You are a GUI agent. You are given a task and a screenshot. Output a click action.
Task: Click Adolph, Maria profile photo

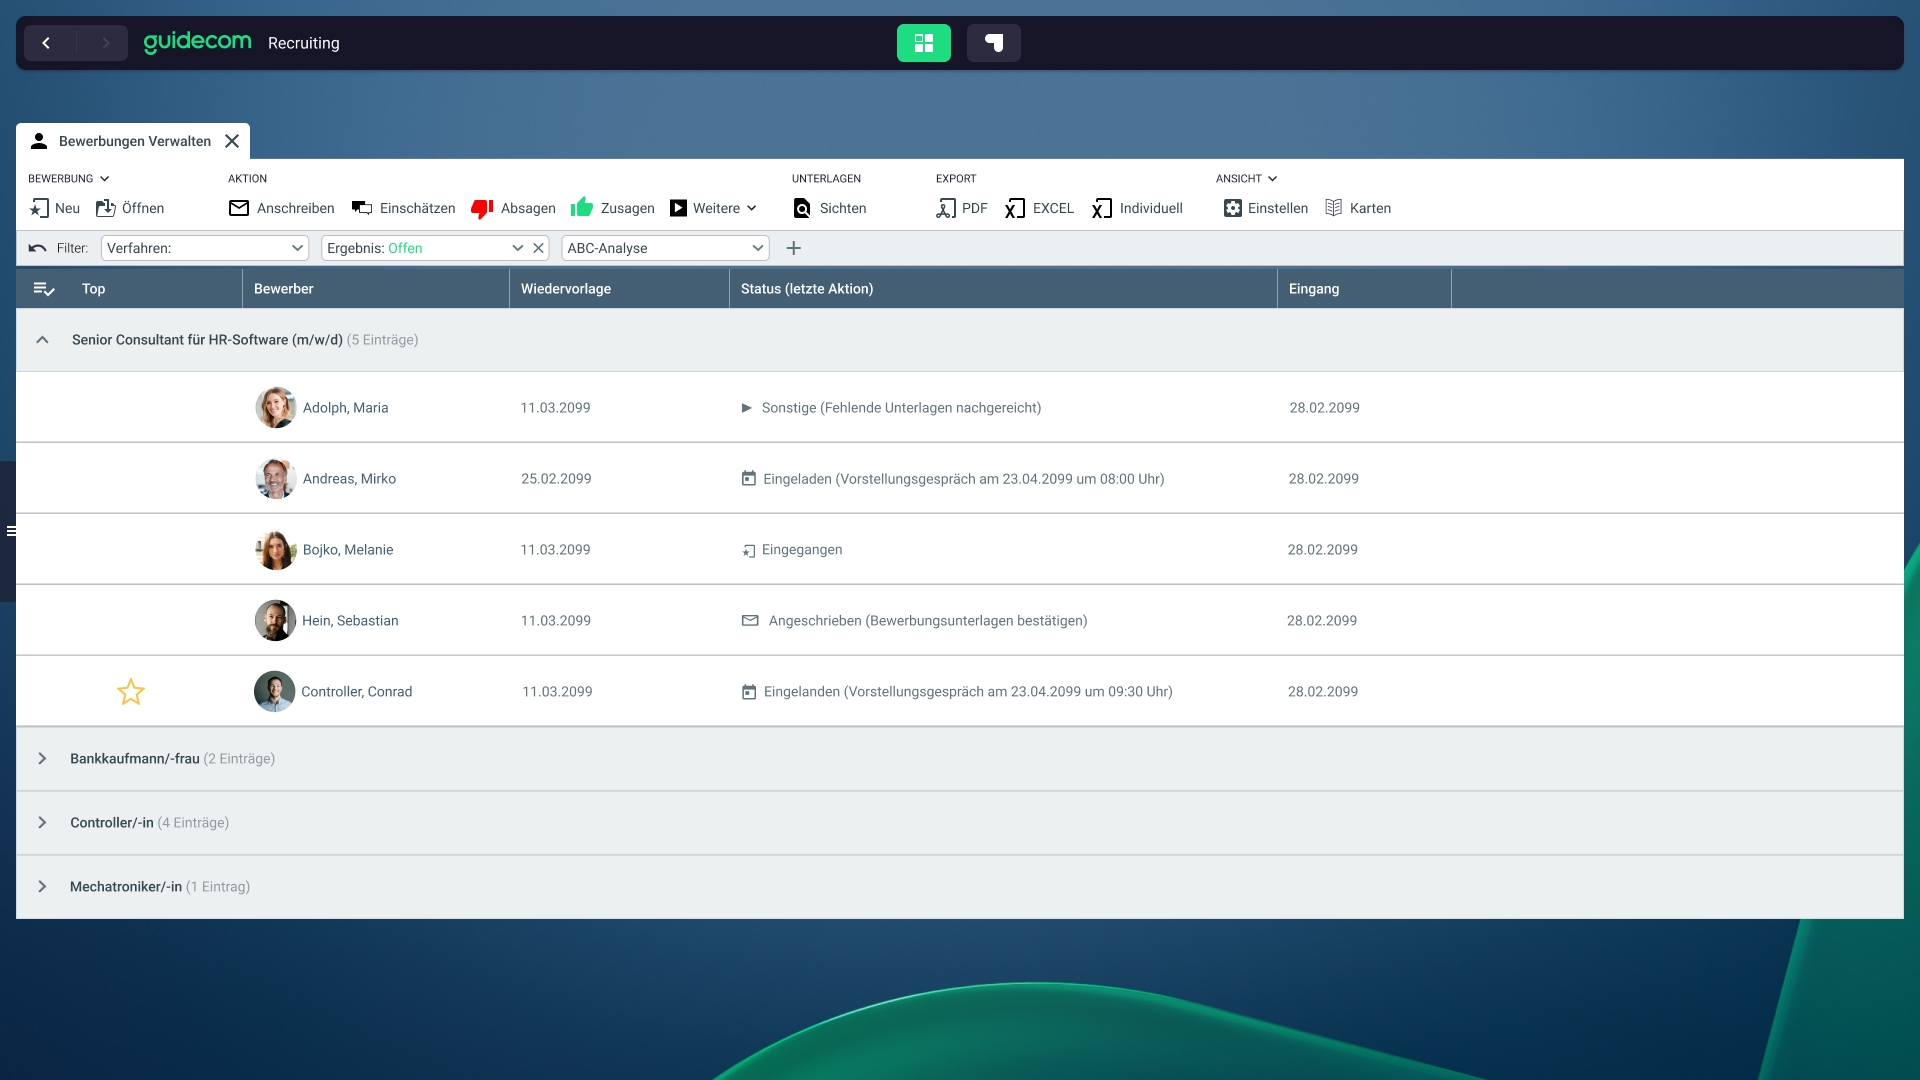point(275,408)
